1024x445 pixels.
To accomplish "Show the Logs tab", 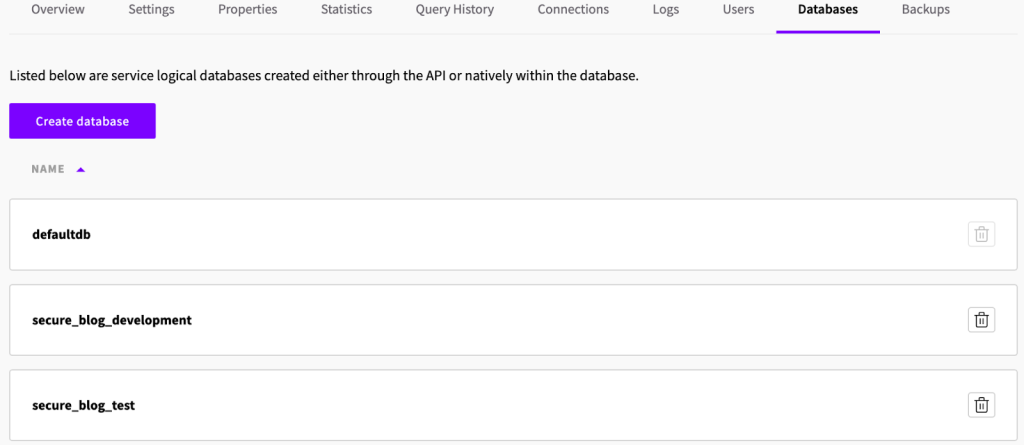I will (x=665, y=10).
